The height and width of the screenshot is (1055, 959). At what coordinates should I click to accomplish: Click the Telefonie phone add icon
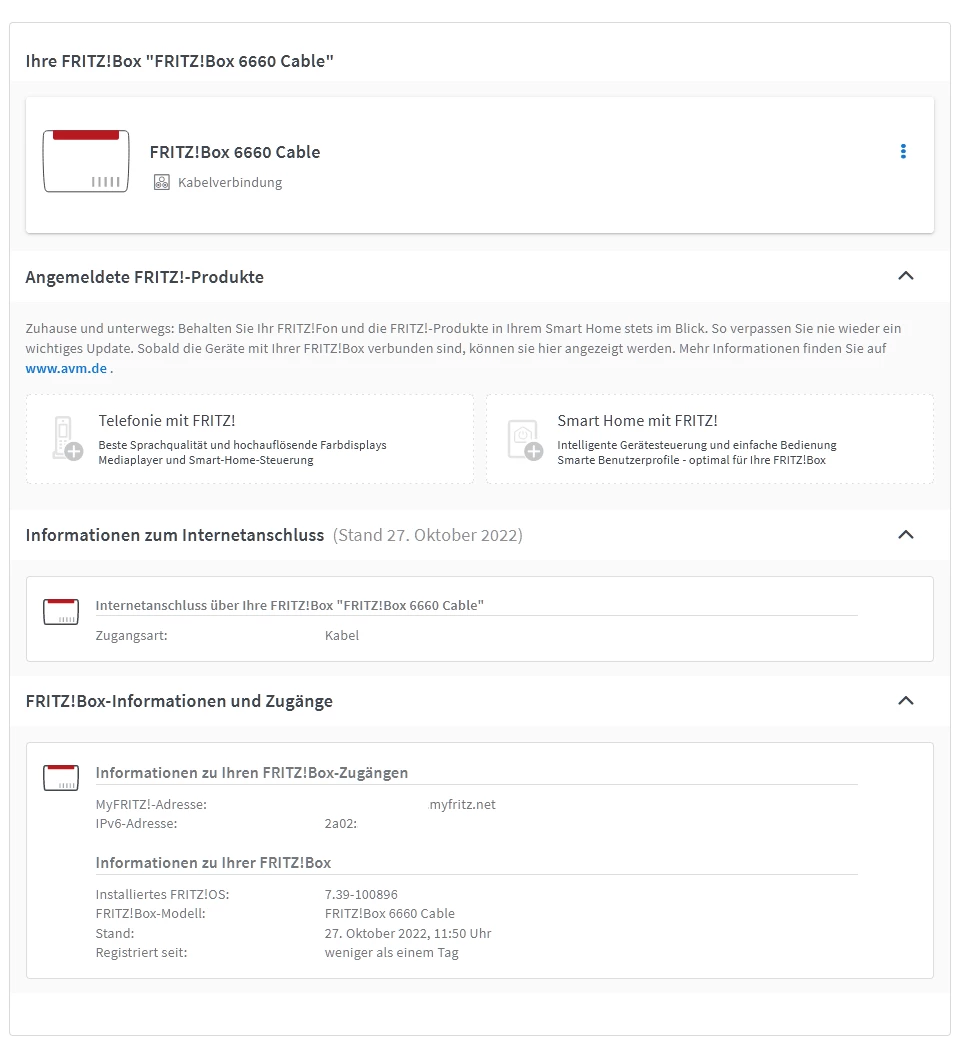click(66, 438)
